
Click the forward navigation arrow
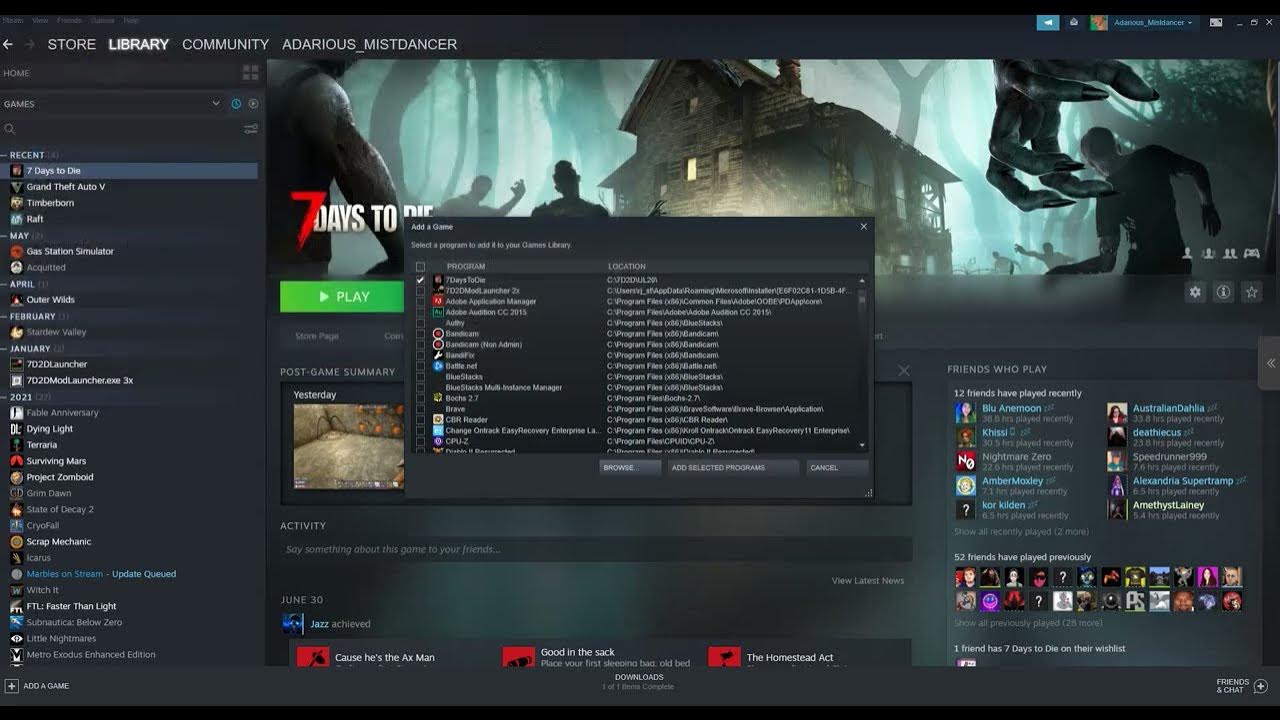[x=29, y=44]
